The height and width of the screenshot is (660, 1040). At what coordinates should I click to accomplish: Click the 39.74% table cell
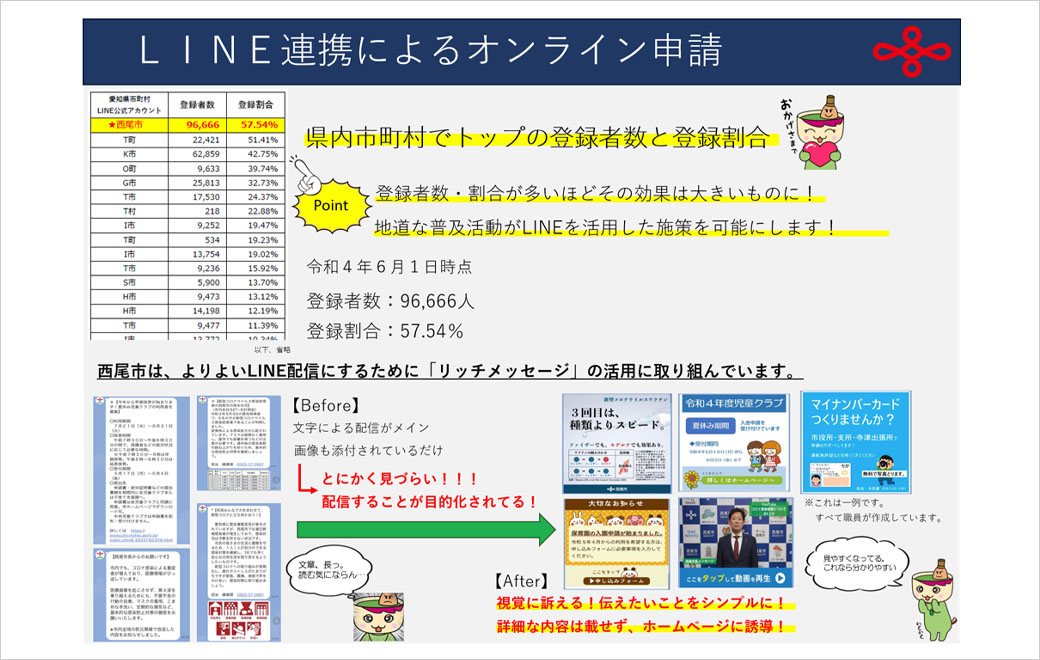[x=256, y=168]
